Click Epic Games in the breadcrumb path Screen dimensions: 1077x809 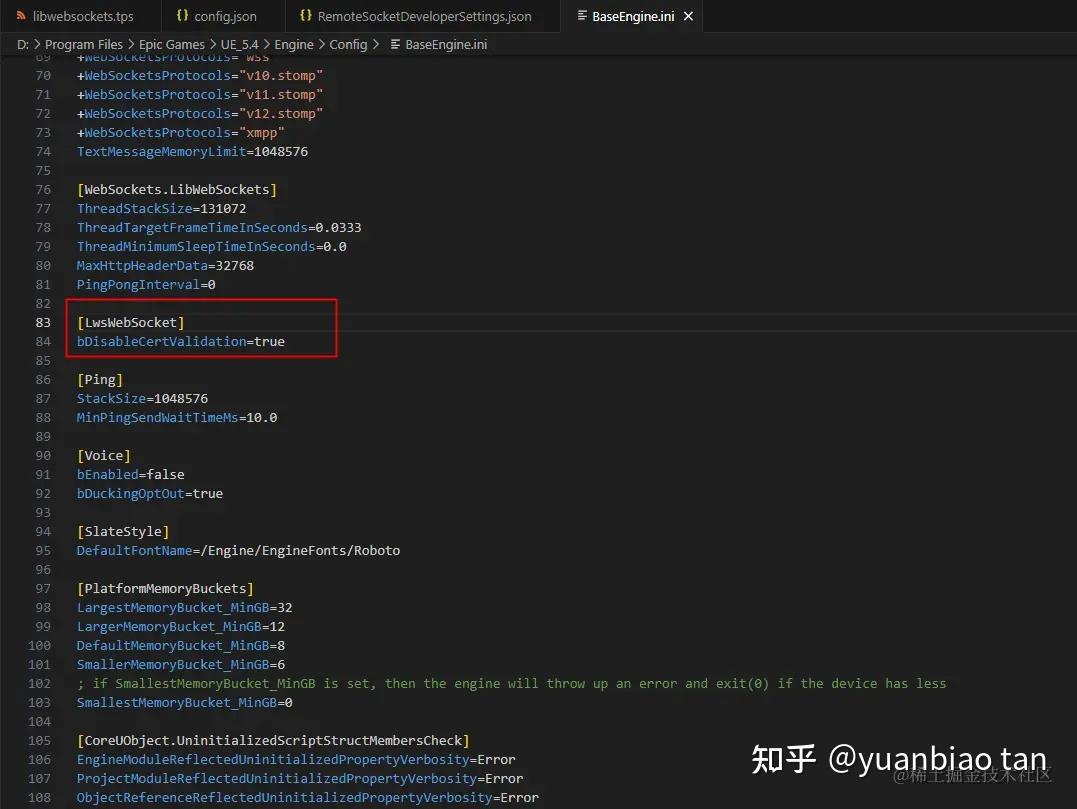171,44
